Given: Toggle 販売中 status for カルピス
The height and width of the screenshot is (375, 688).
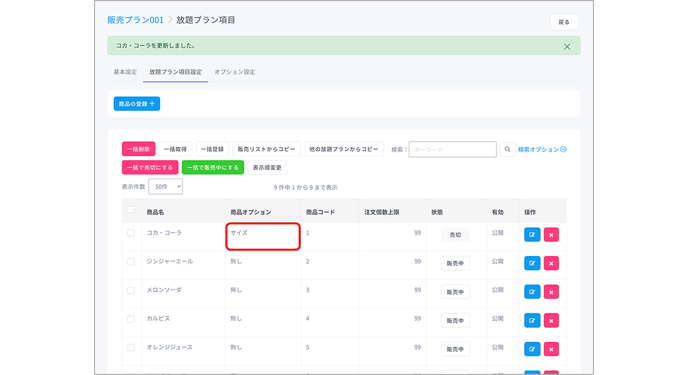Looking at the screenshot, I should click(x=455, y=320).
